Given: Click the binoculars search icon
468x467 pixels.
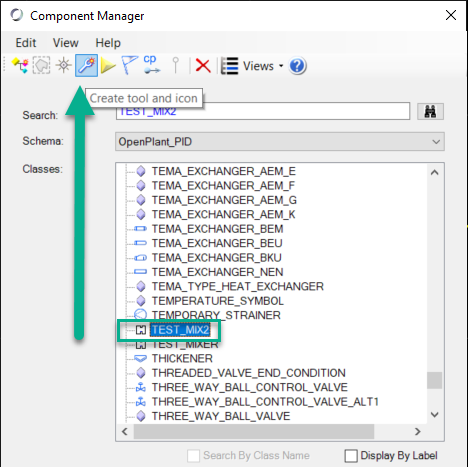Looking at the screenshot, I should pyautogui.click(x=430, y=111).
